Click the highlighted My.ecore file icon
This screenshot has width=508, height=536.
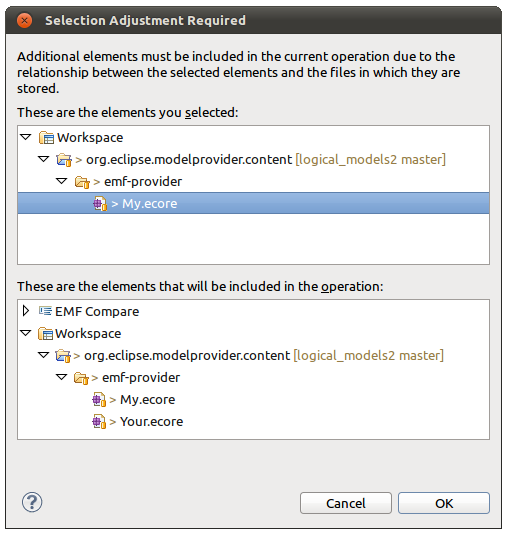[100, 204]
